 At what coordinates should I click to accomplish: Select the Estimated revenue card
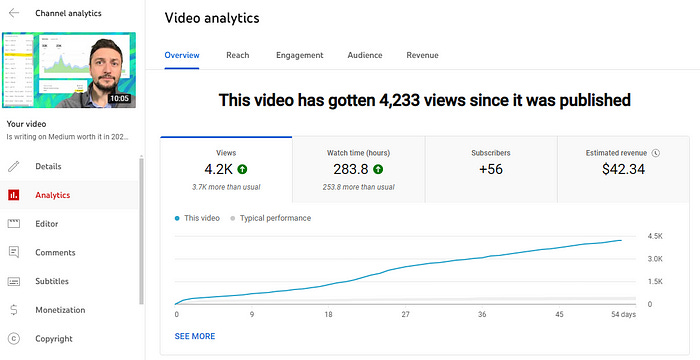click(623, 170)
